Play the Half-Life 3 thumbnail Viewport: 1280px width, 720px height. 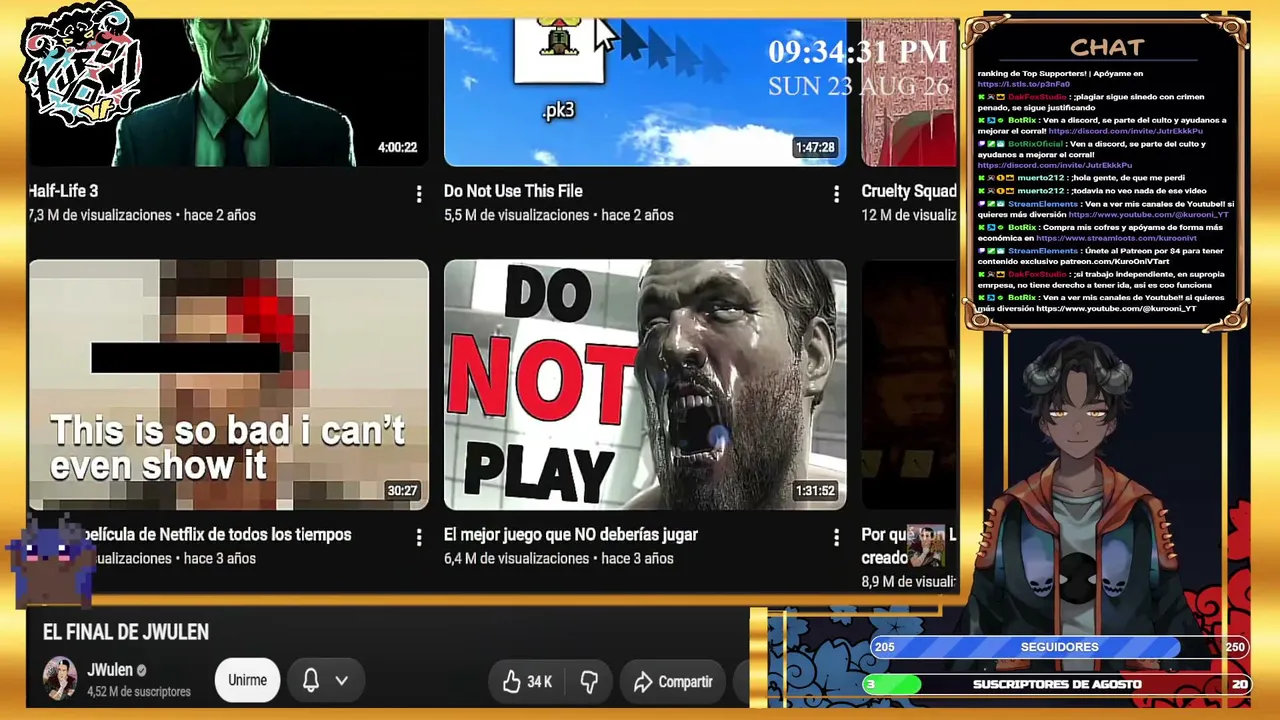[228, 92]
